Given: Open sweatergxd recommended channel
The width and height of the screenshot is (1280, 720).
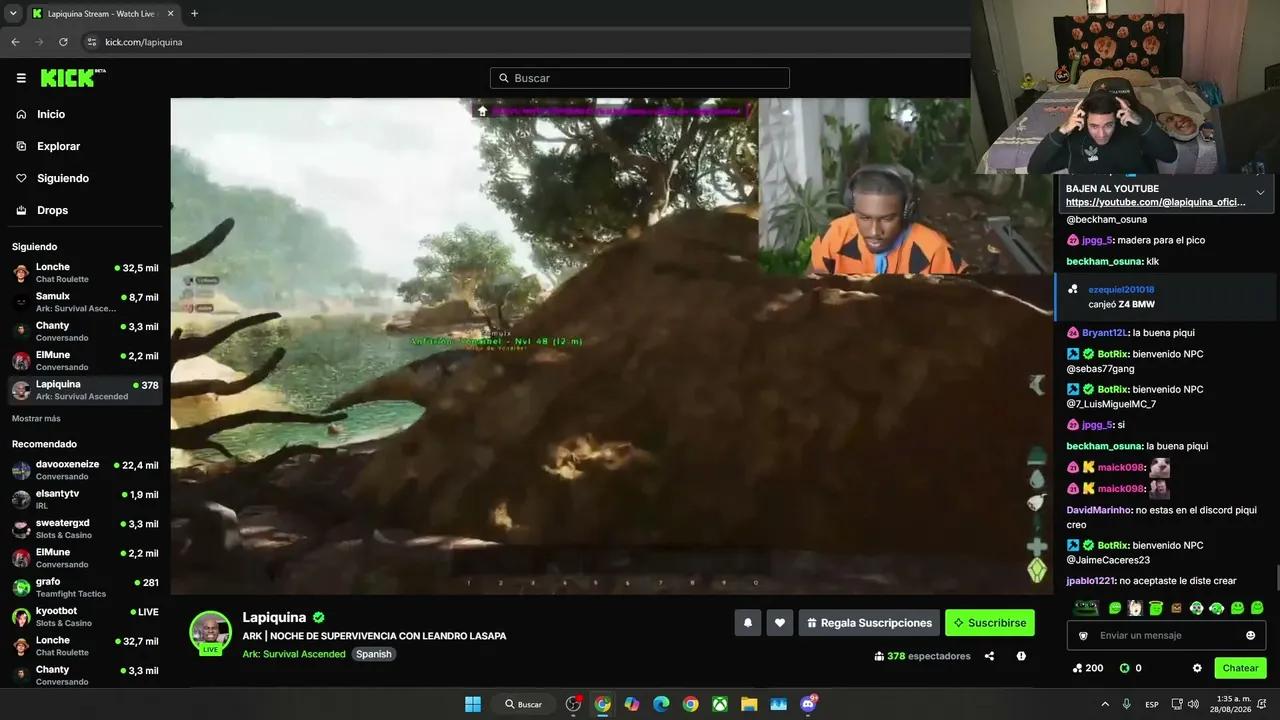Looking at the screenshot, I should 85,528.
